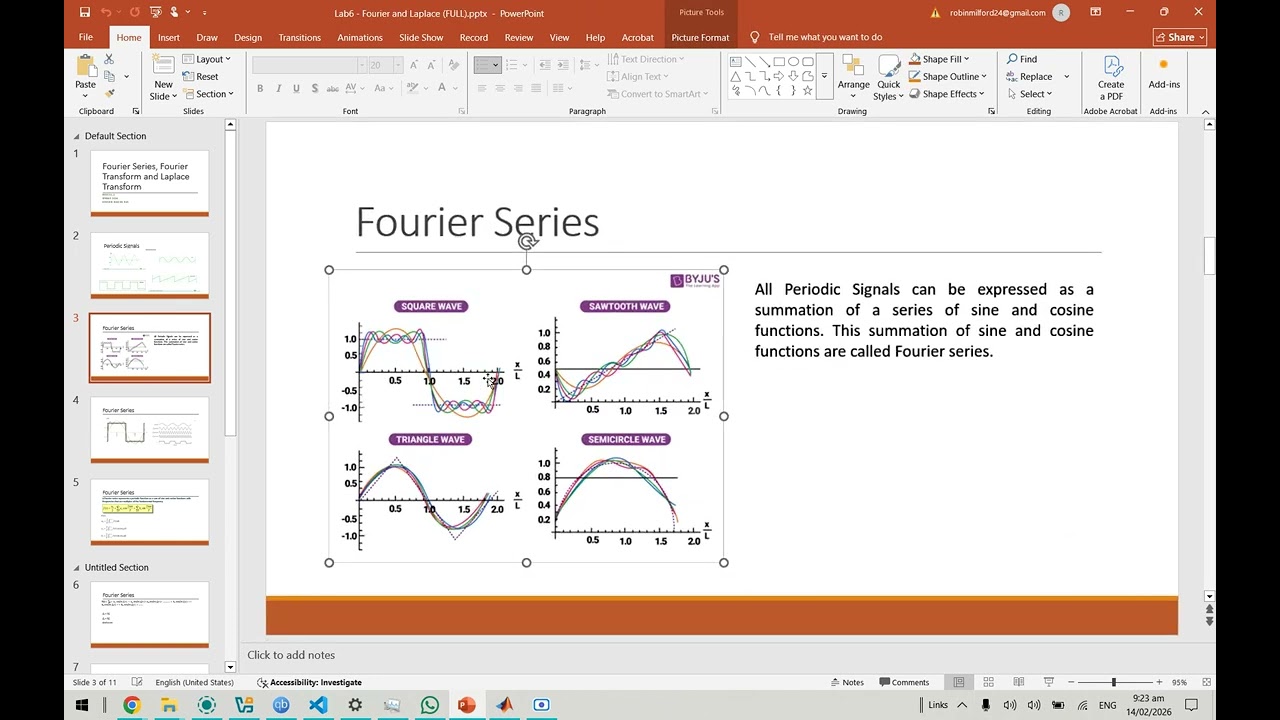
Task: Click the Copy icon in Clipboard group
Action: [x=109, y=76]
